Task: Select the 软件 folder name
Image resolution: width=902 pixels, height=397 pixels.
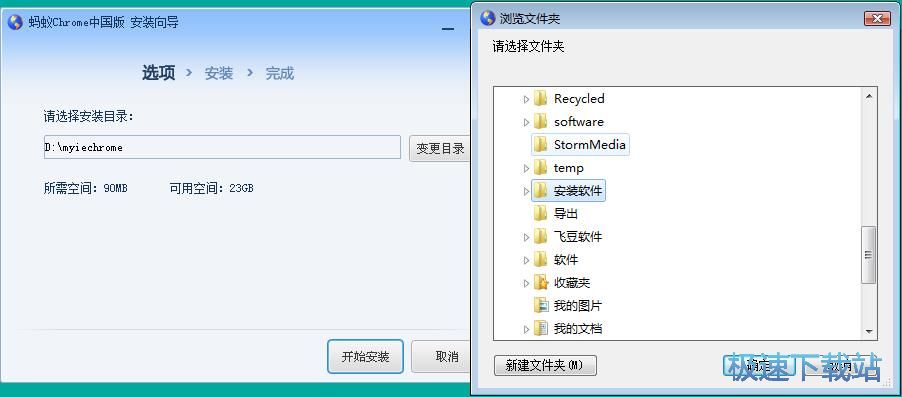Action: 565,259
